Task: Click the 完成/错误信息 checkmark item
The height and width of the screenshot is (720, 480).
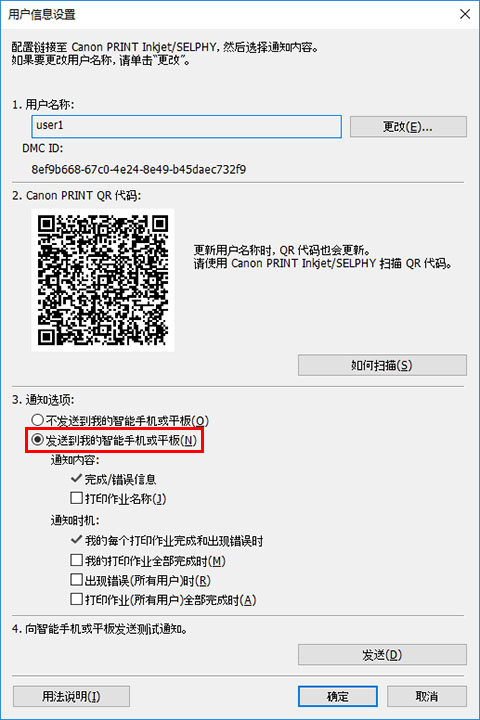Action: (x=113, y=479)
